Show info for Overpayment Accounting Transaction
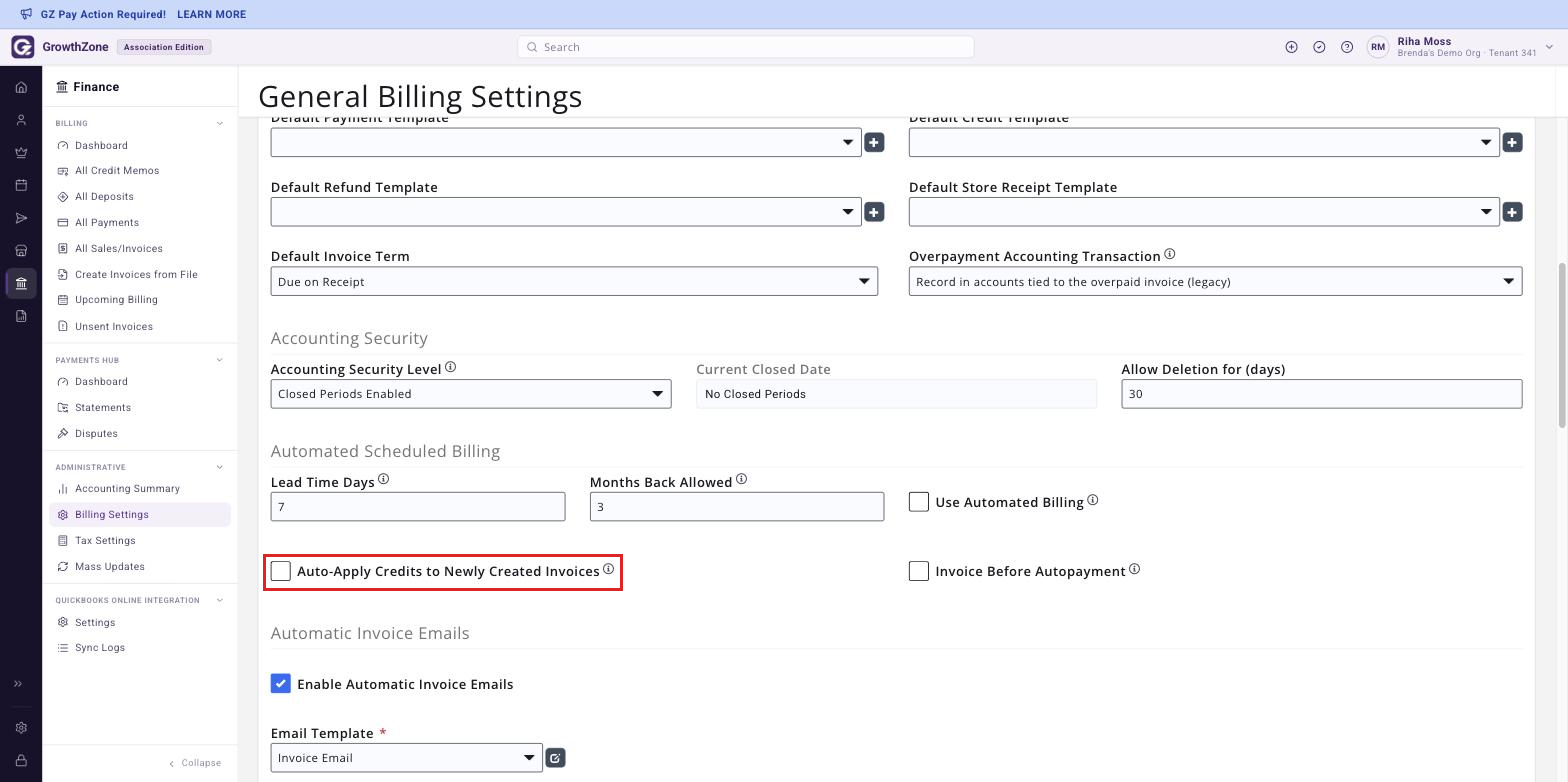This screenshot has width=1568, height=782. [x=1169, y=255]
